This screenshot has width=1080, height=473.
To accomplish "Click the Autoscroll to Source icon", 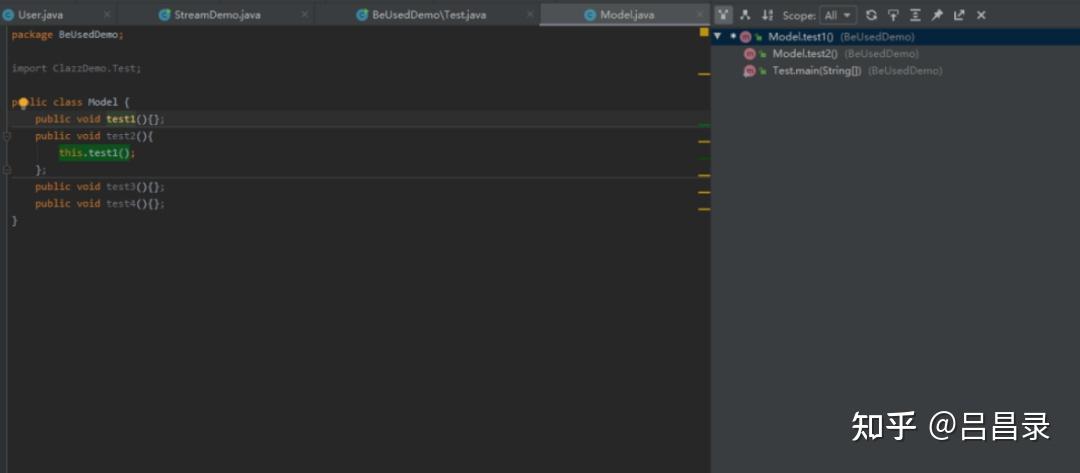I will [893, 15].
